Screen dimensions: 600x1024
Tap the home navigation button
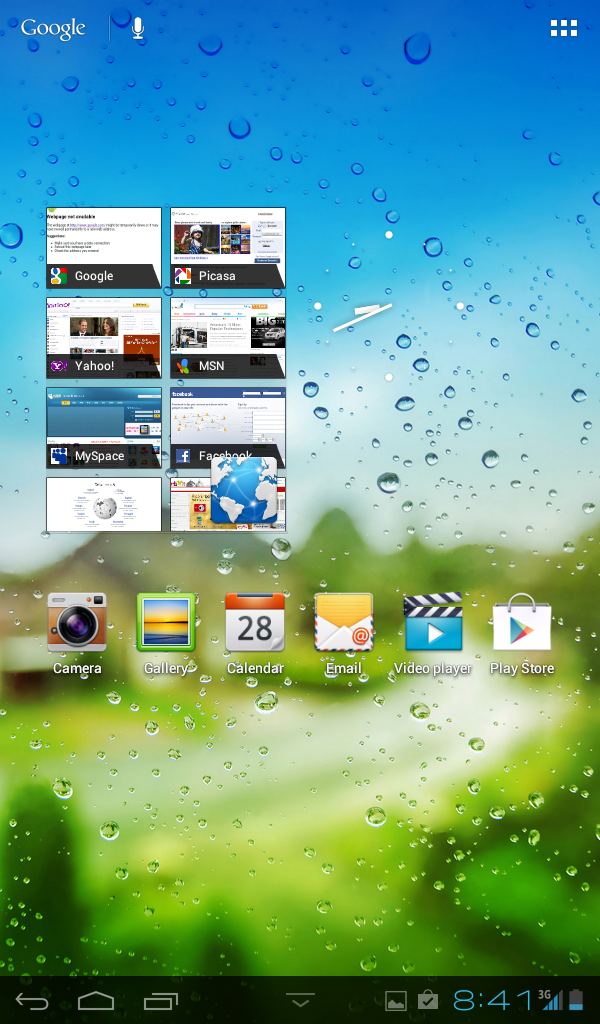tap(96, 1000)
